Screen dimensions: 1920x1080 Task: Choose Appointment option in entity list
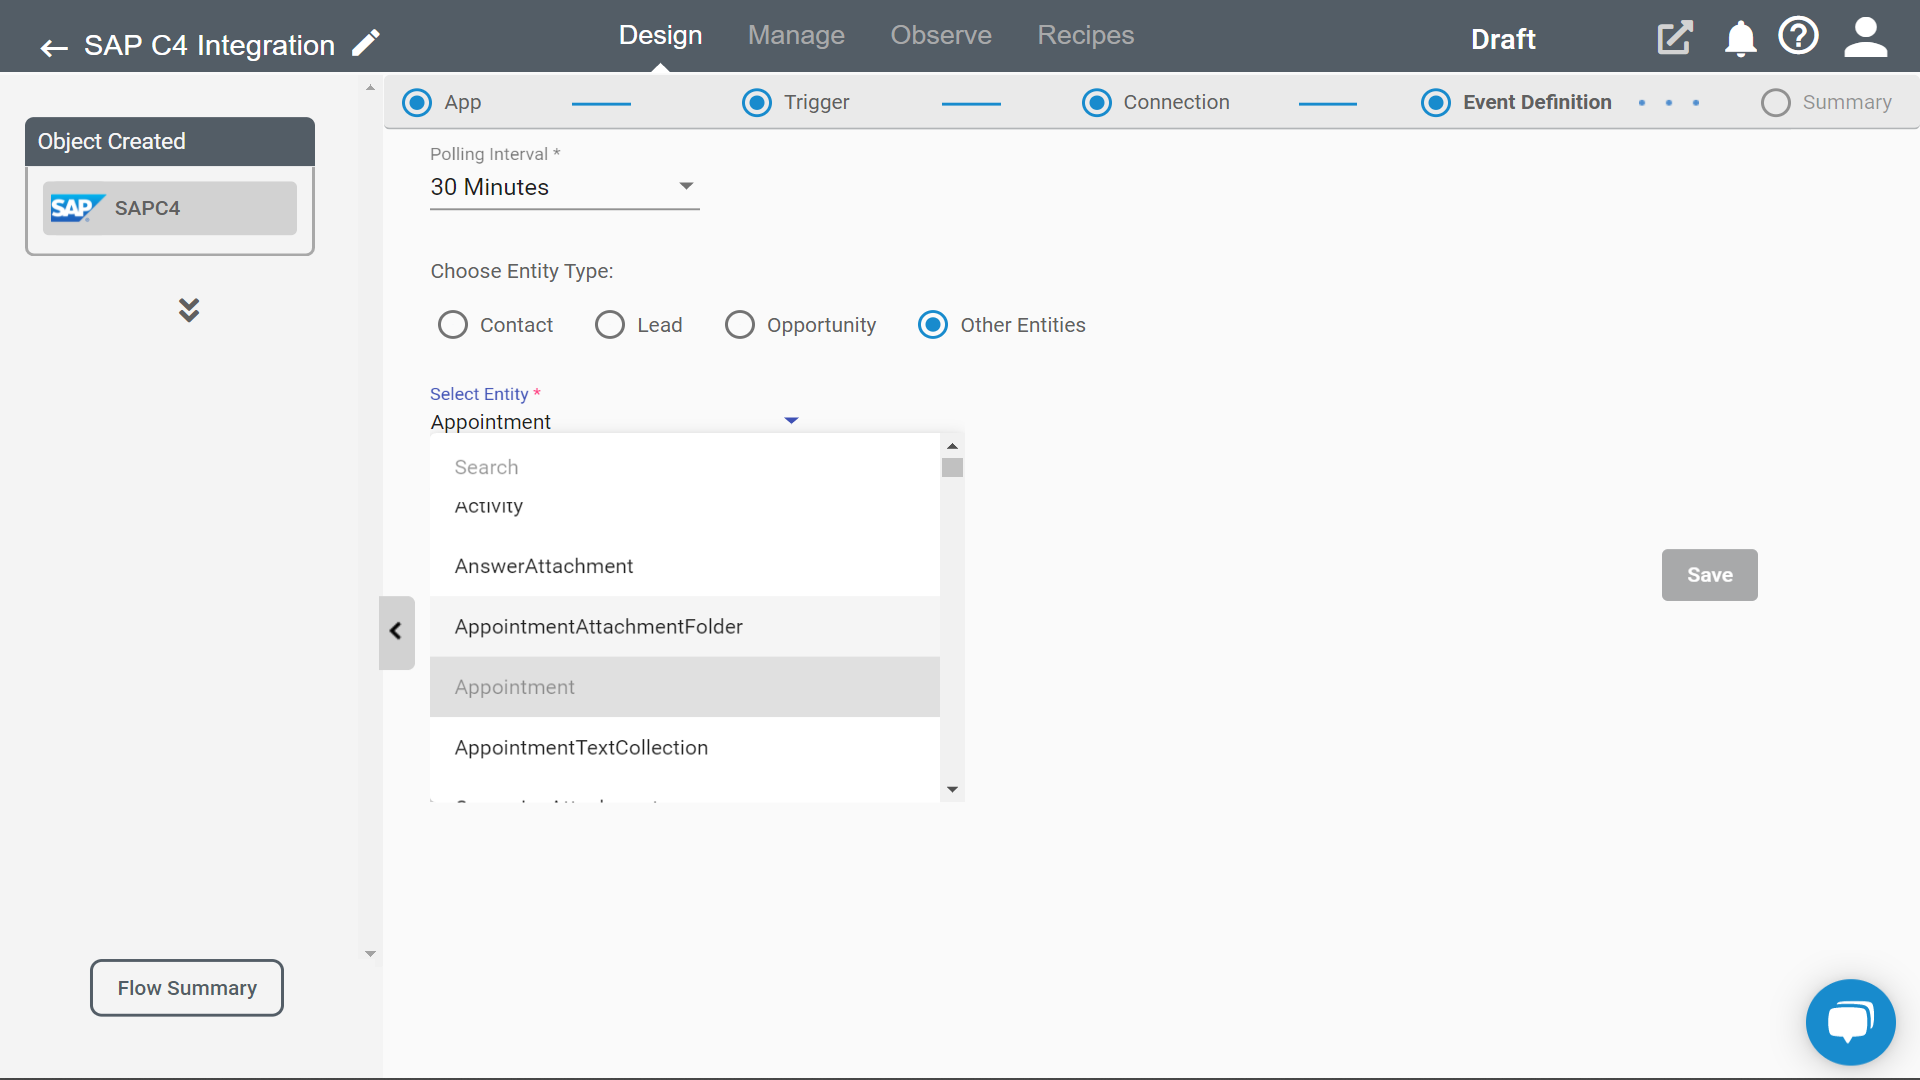coord(684,687)
